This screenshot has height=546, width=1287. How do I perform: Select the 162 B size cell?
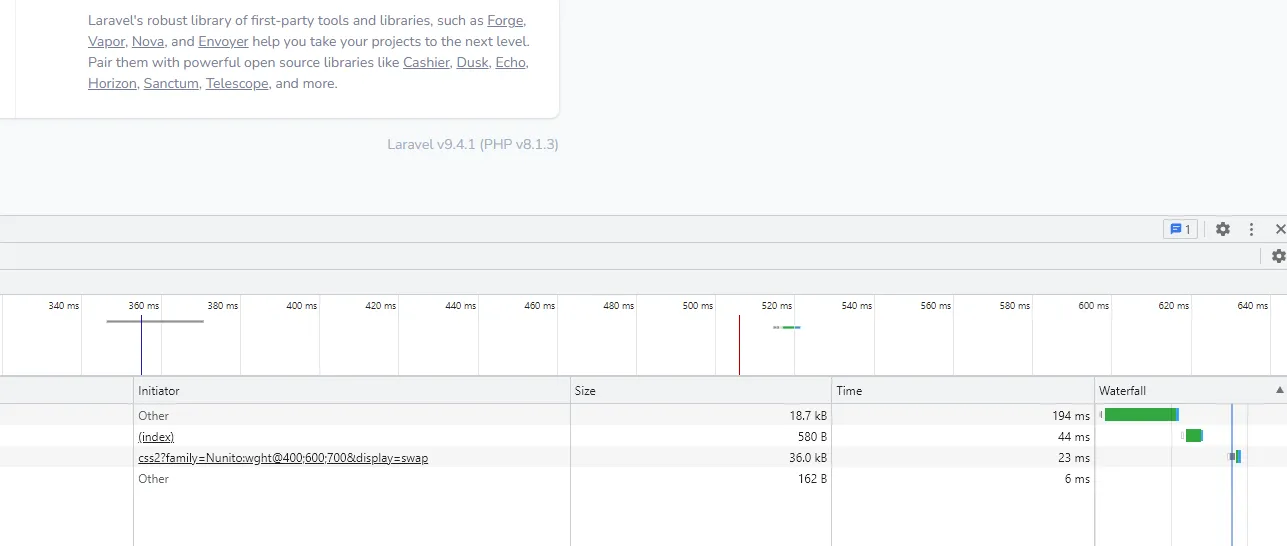point(701,478)
